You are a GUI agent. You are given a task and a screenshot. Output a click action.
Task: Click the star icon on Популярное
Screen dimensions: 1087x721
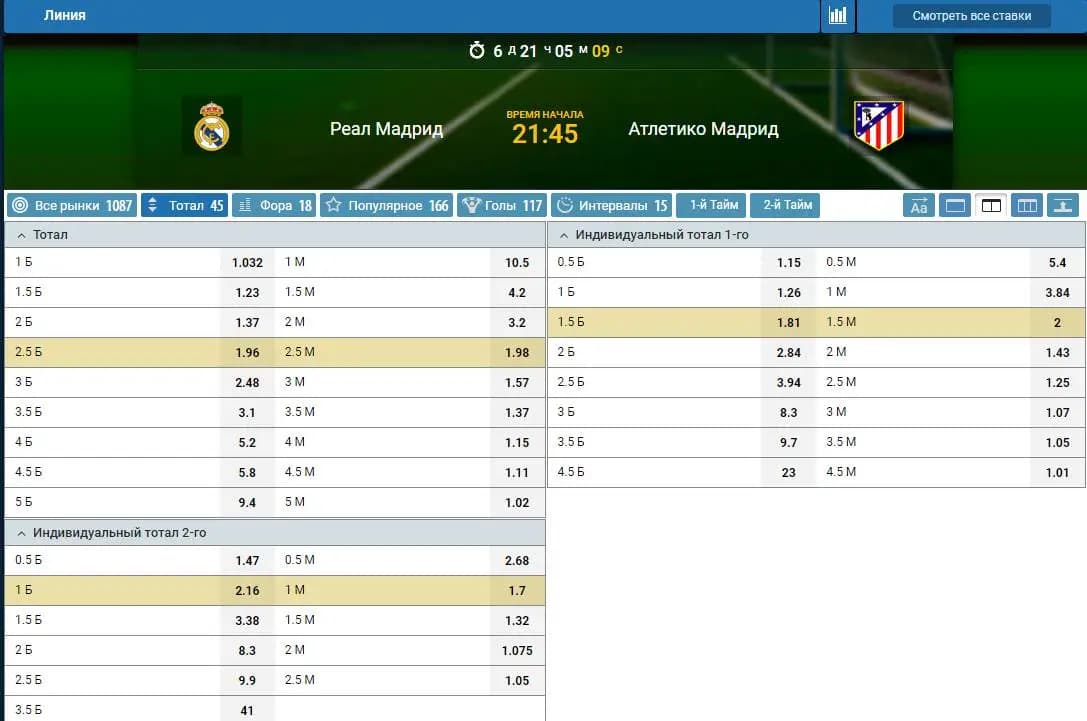(333, 205)
